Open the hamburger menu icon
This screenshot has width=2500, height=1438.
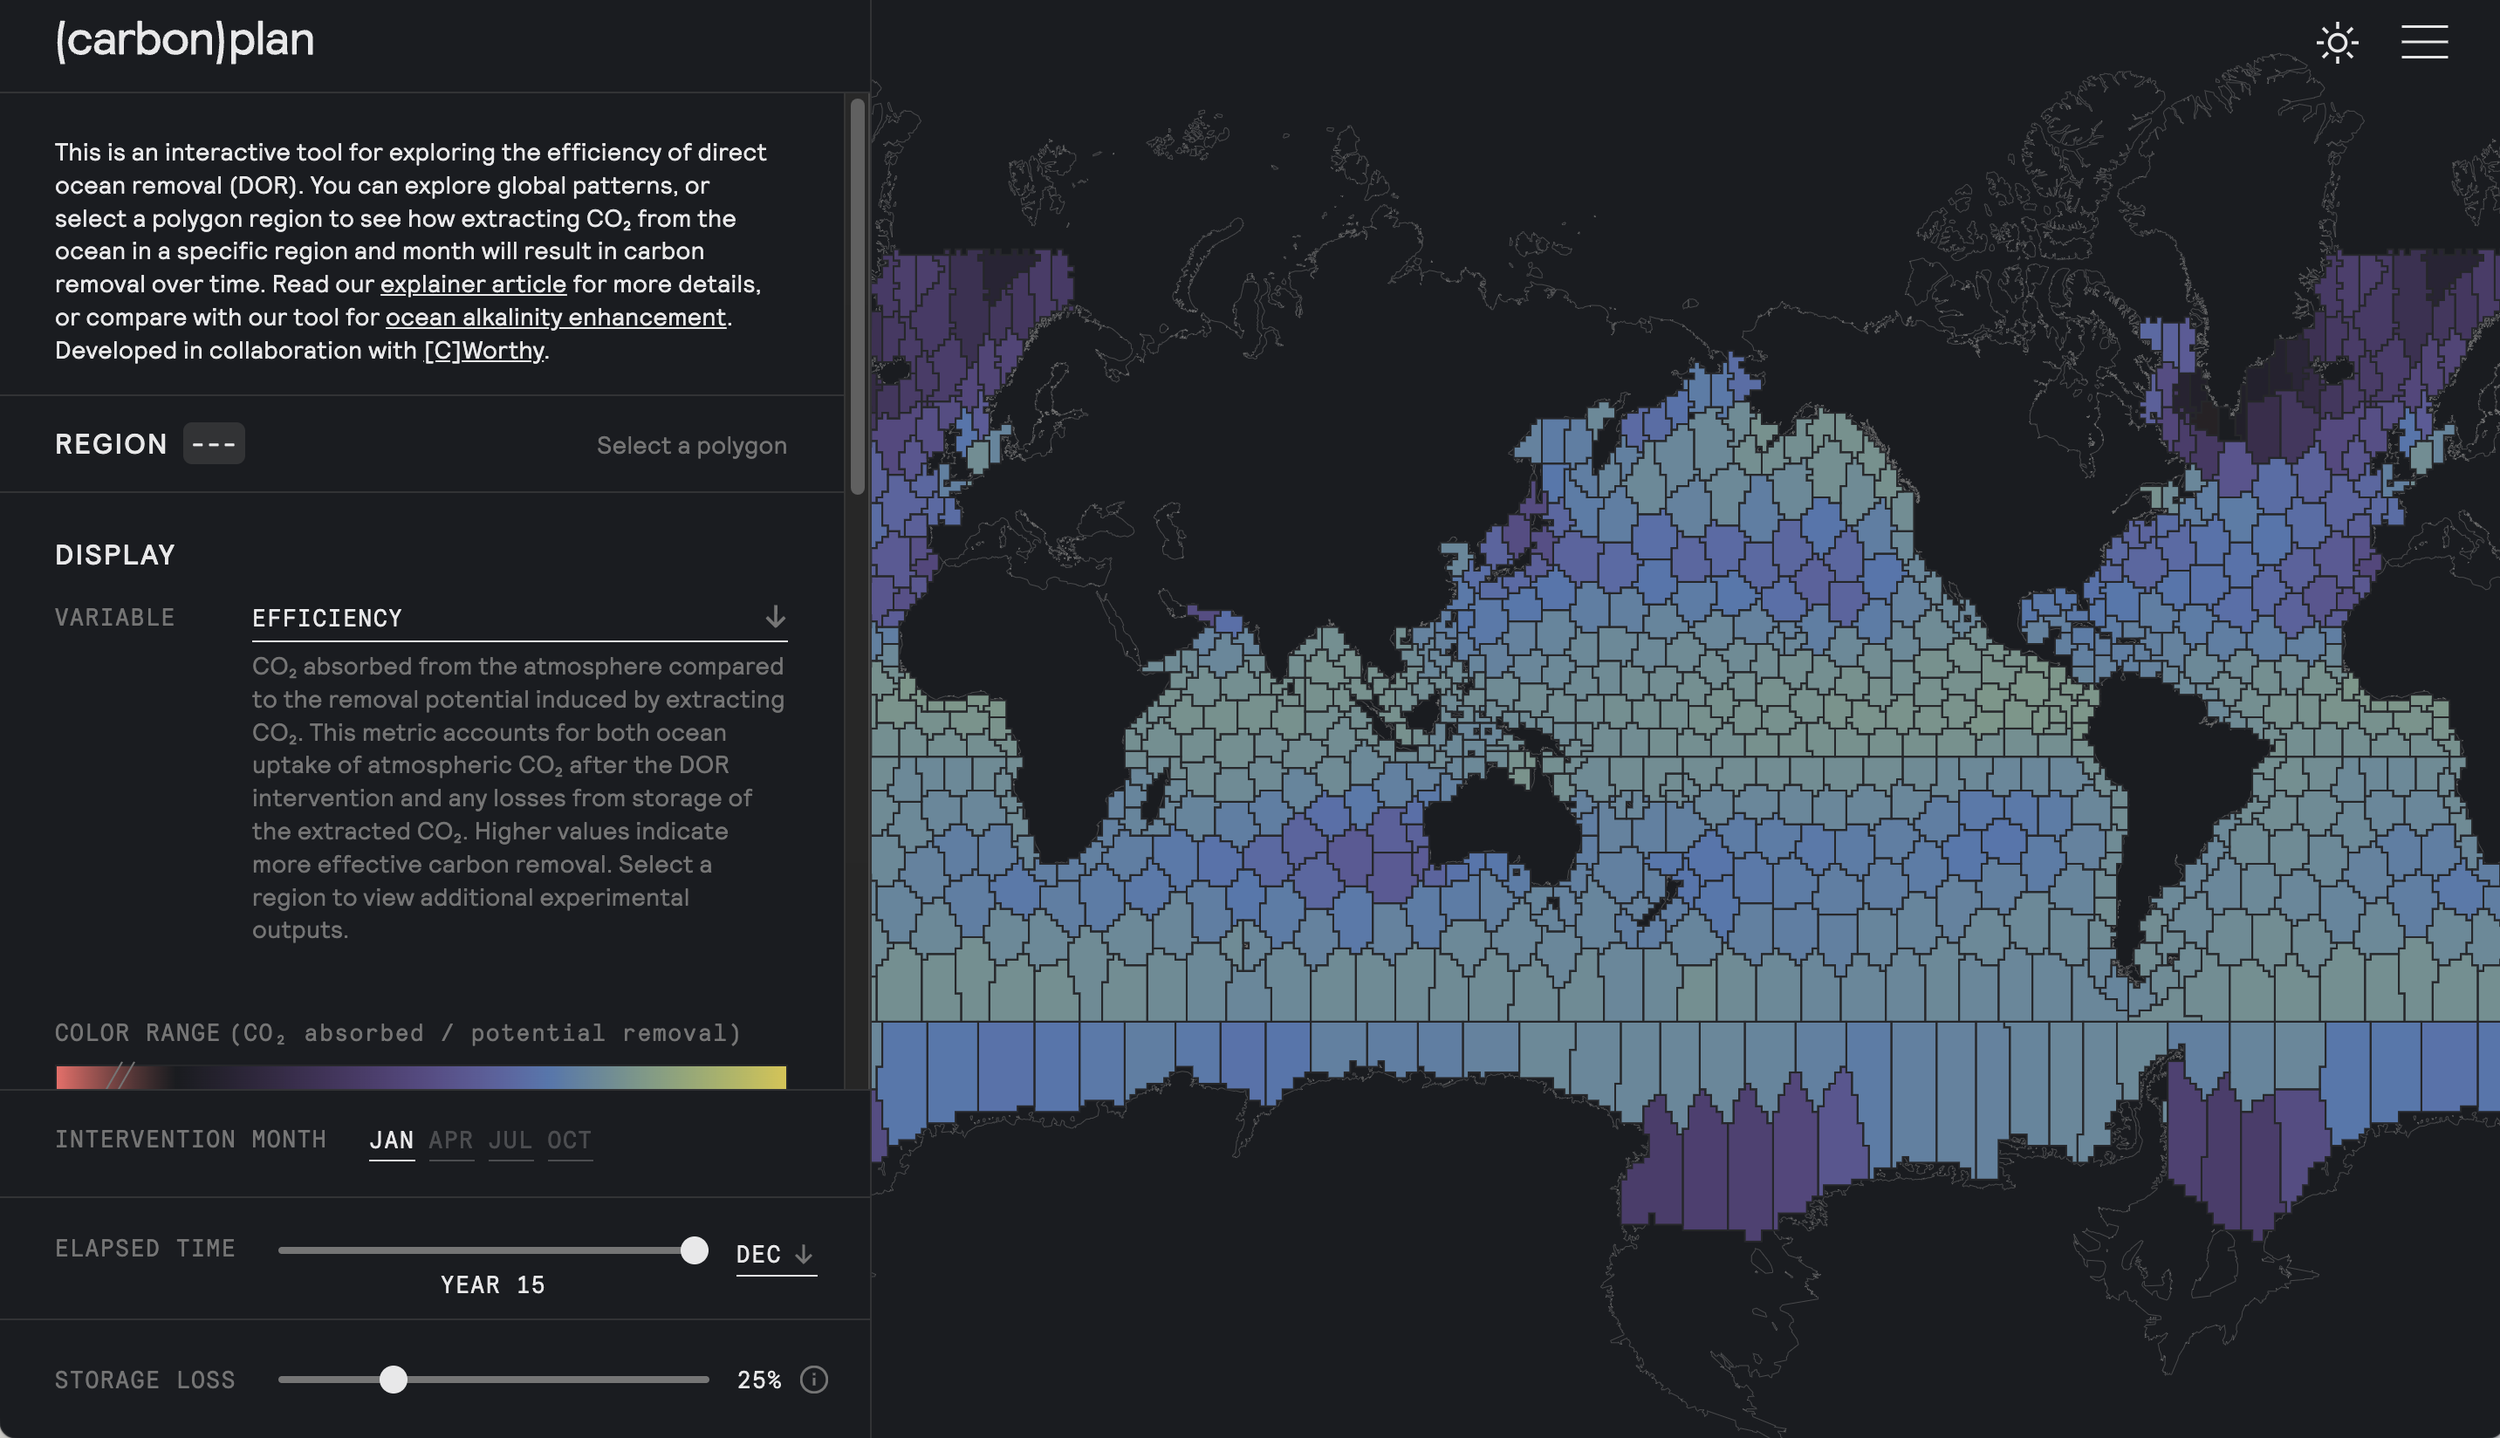(x=2424, y=43)
